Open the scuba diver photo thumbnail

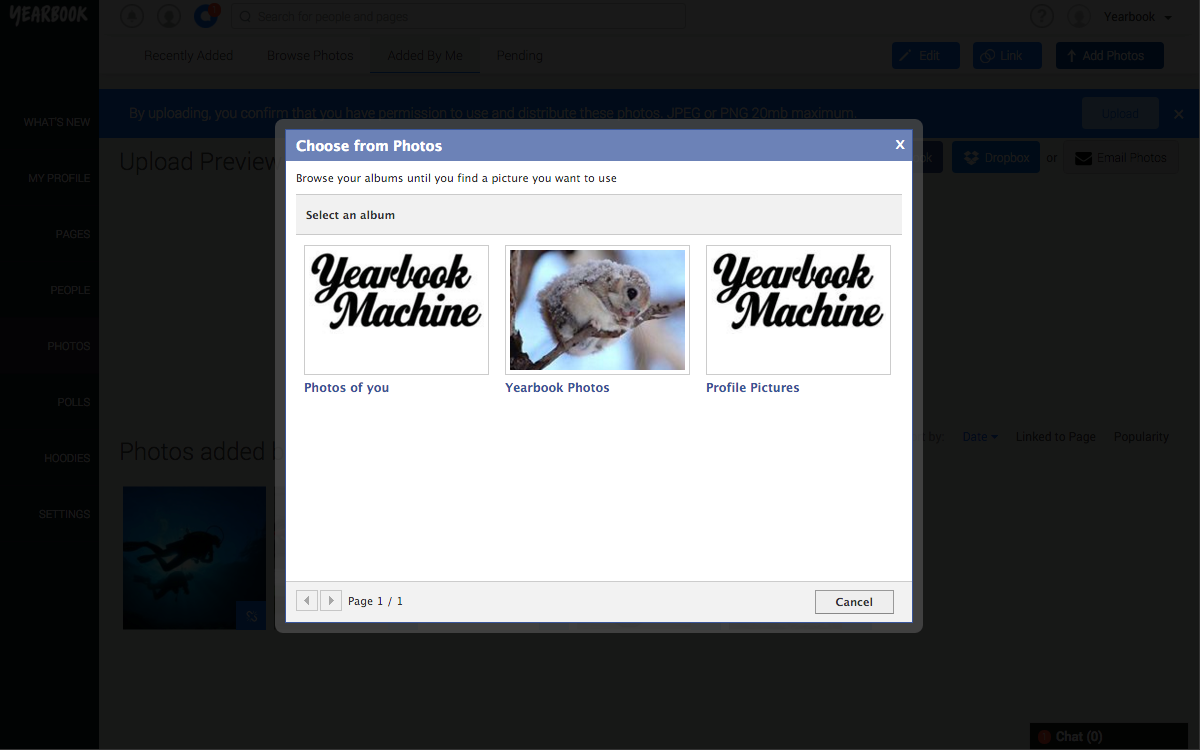tap(195, 558)
